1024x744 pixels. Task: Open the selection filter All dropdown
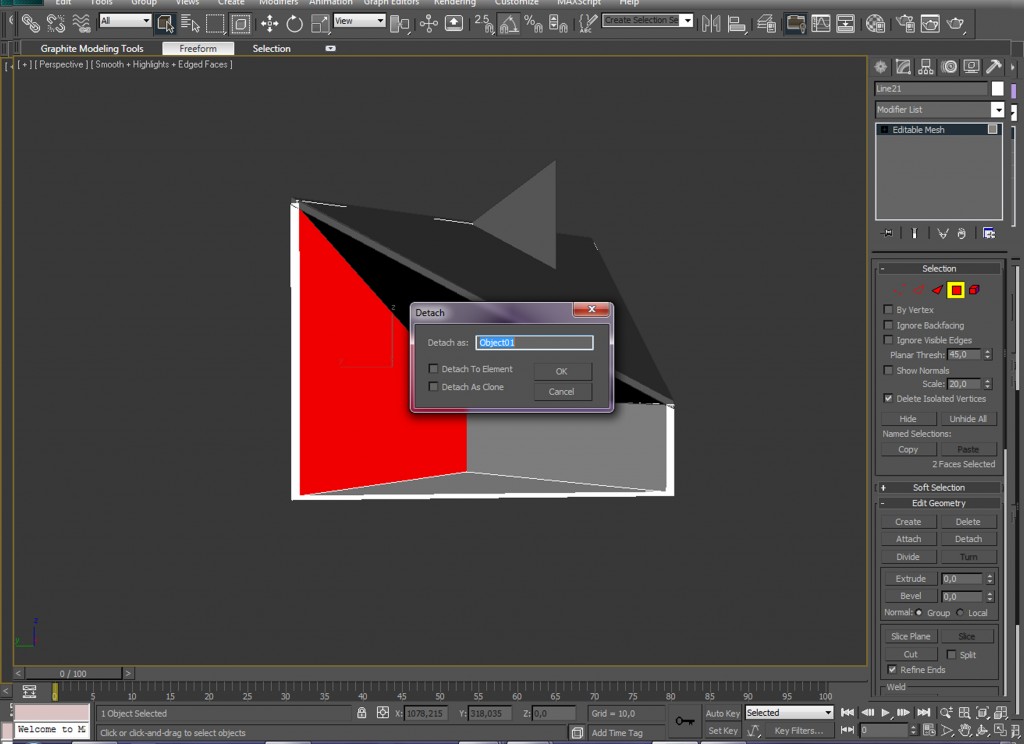coord(125,21)
